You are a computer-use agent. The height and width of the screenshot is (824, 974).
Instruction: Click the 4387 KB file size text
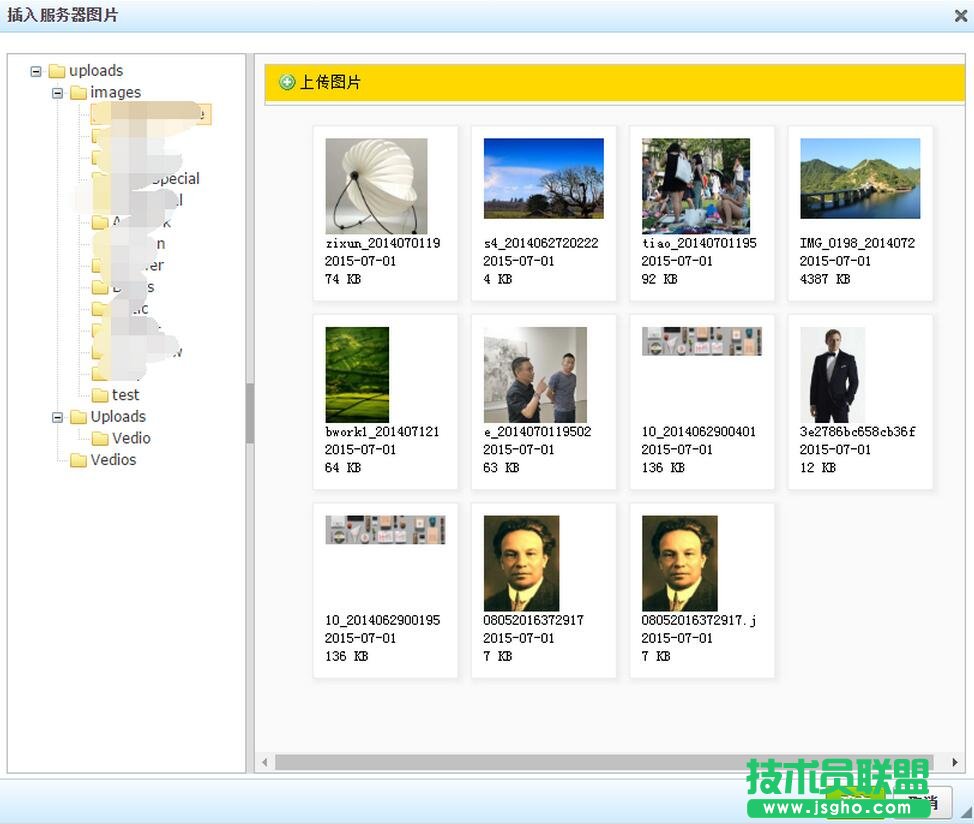(x=825, y=279)
